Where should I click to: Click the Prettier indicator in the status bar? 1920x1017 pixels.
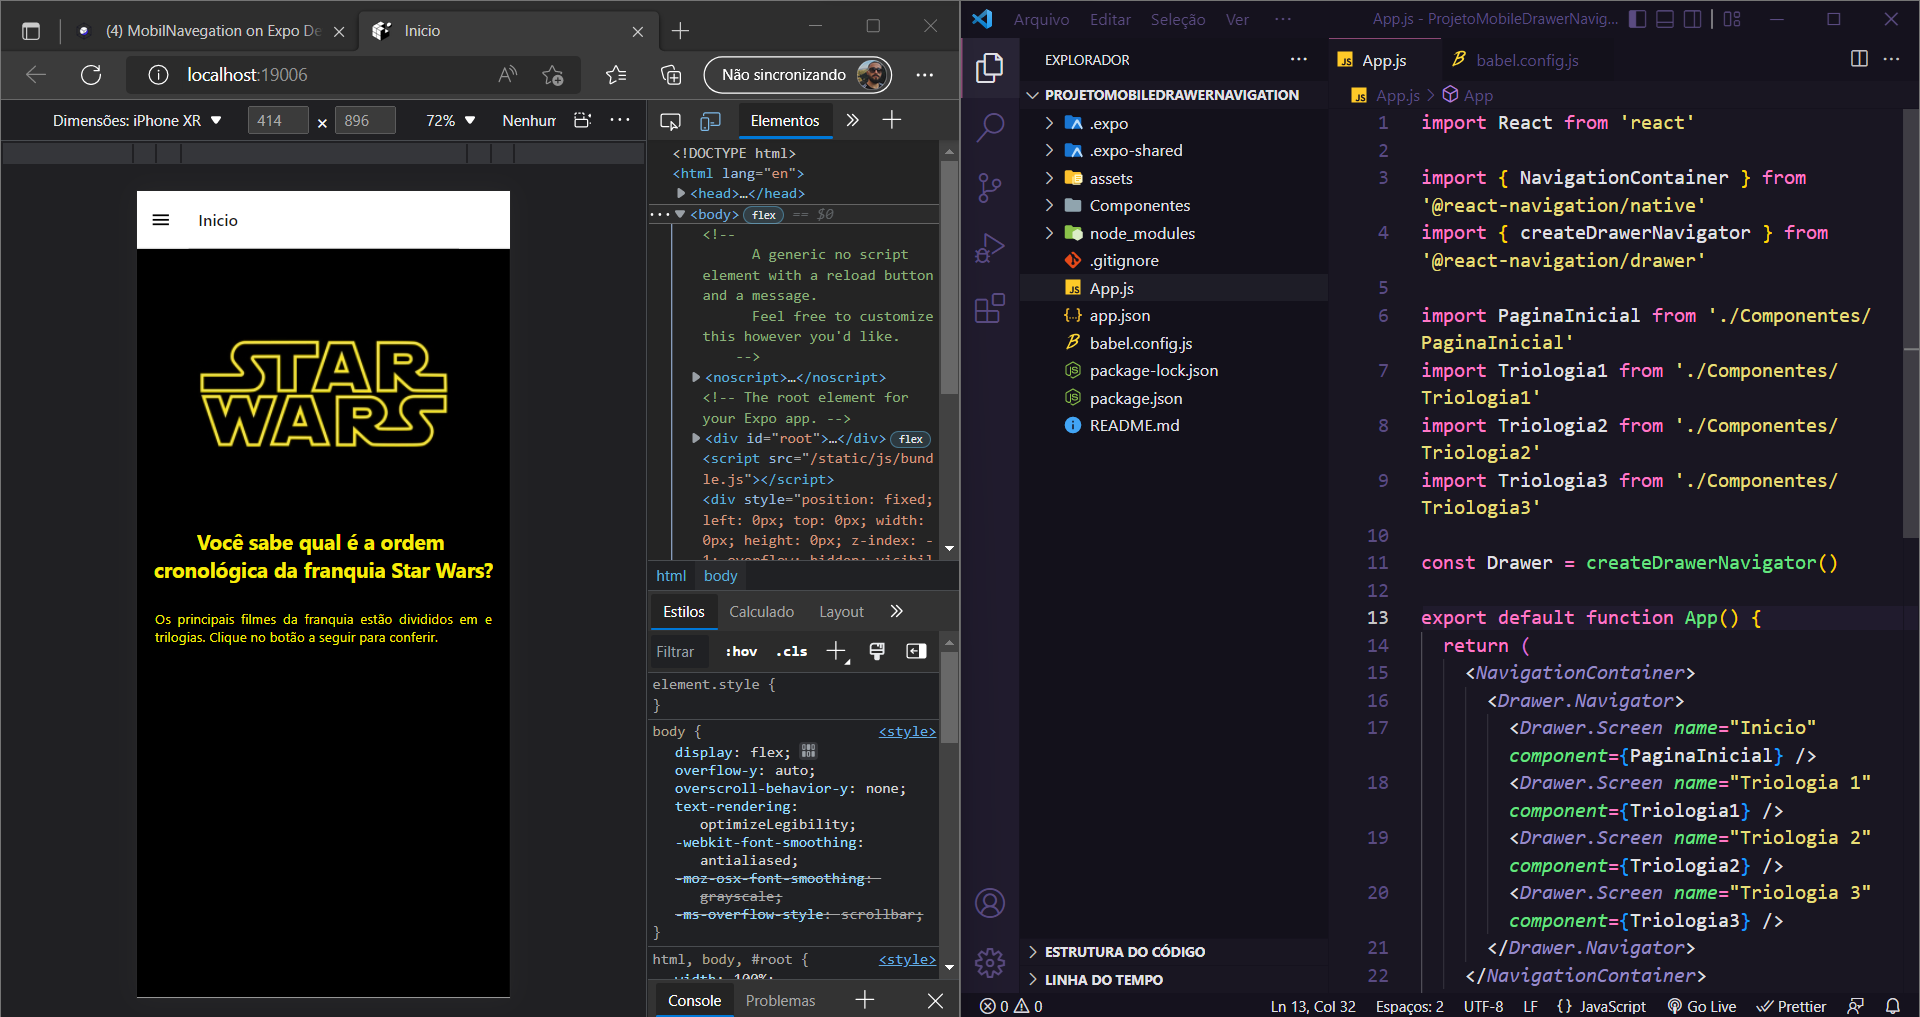[x=1791, y=1006]
